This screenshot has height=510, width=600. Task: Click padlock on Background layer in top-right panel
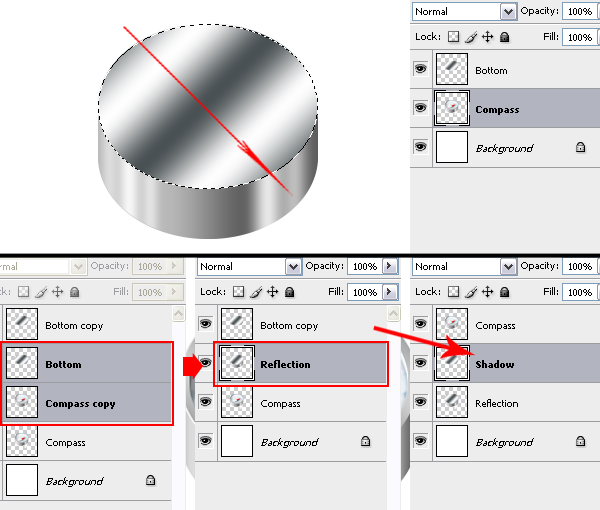click(x=580, y=148)
